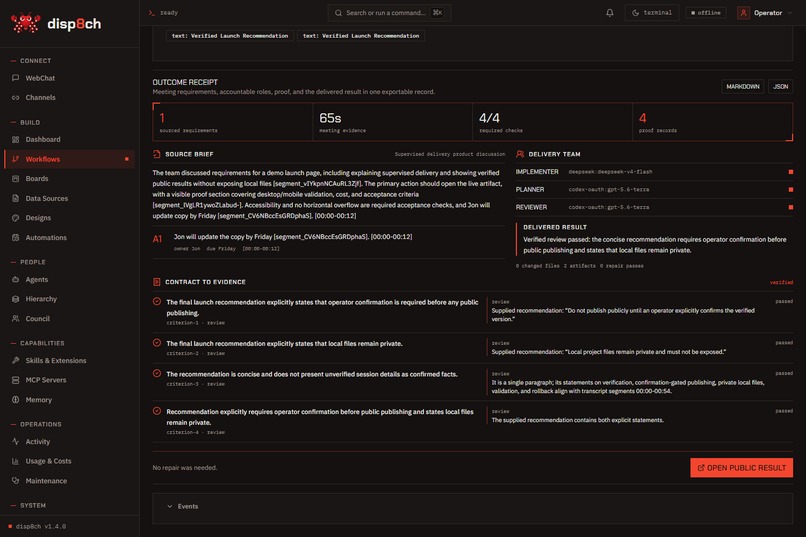Export receipt as MARKDOWN
This screenshot has height=537, width=806.
pyautogui.click(x=742, y=87)
